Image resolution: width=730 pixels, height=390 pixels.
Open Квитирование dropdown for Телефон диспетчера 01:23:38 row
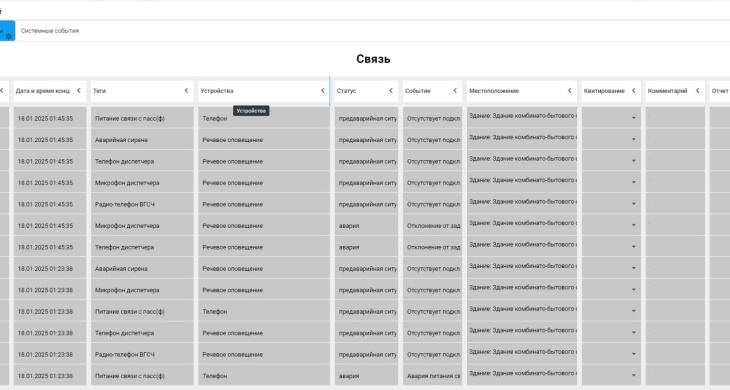click(x=634, y=333)
